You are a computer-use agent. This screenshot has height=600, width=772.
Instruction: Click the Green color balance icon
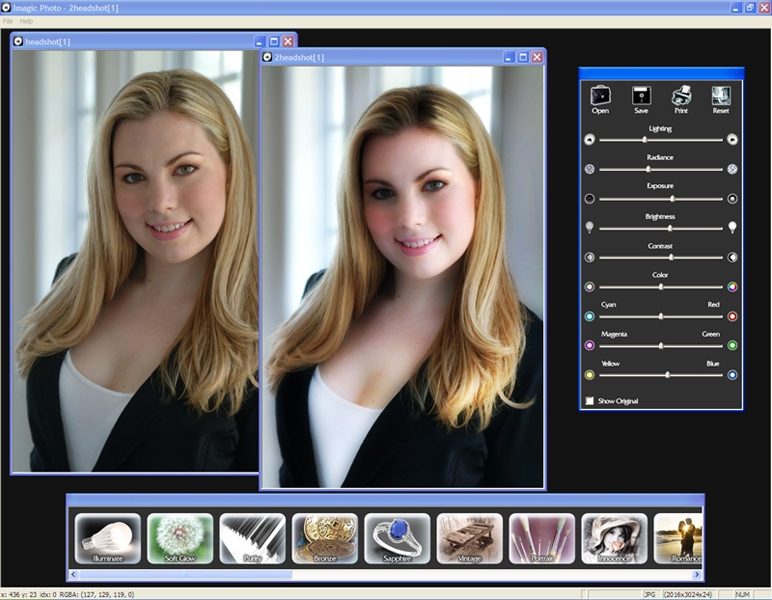[732, 345]
